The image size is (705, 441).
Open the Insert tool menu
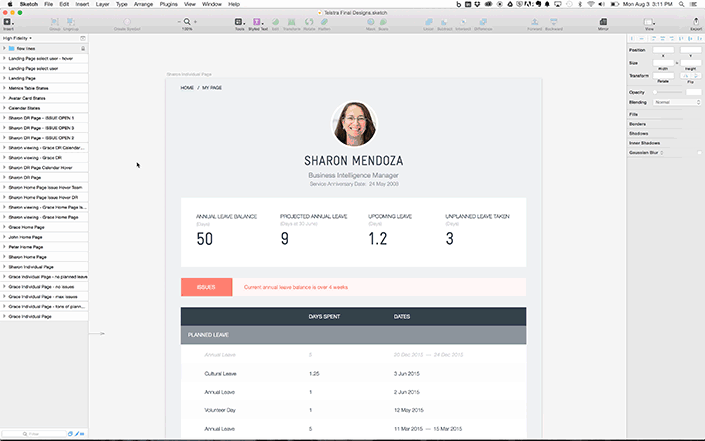click(8, 22)
